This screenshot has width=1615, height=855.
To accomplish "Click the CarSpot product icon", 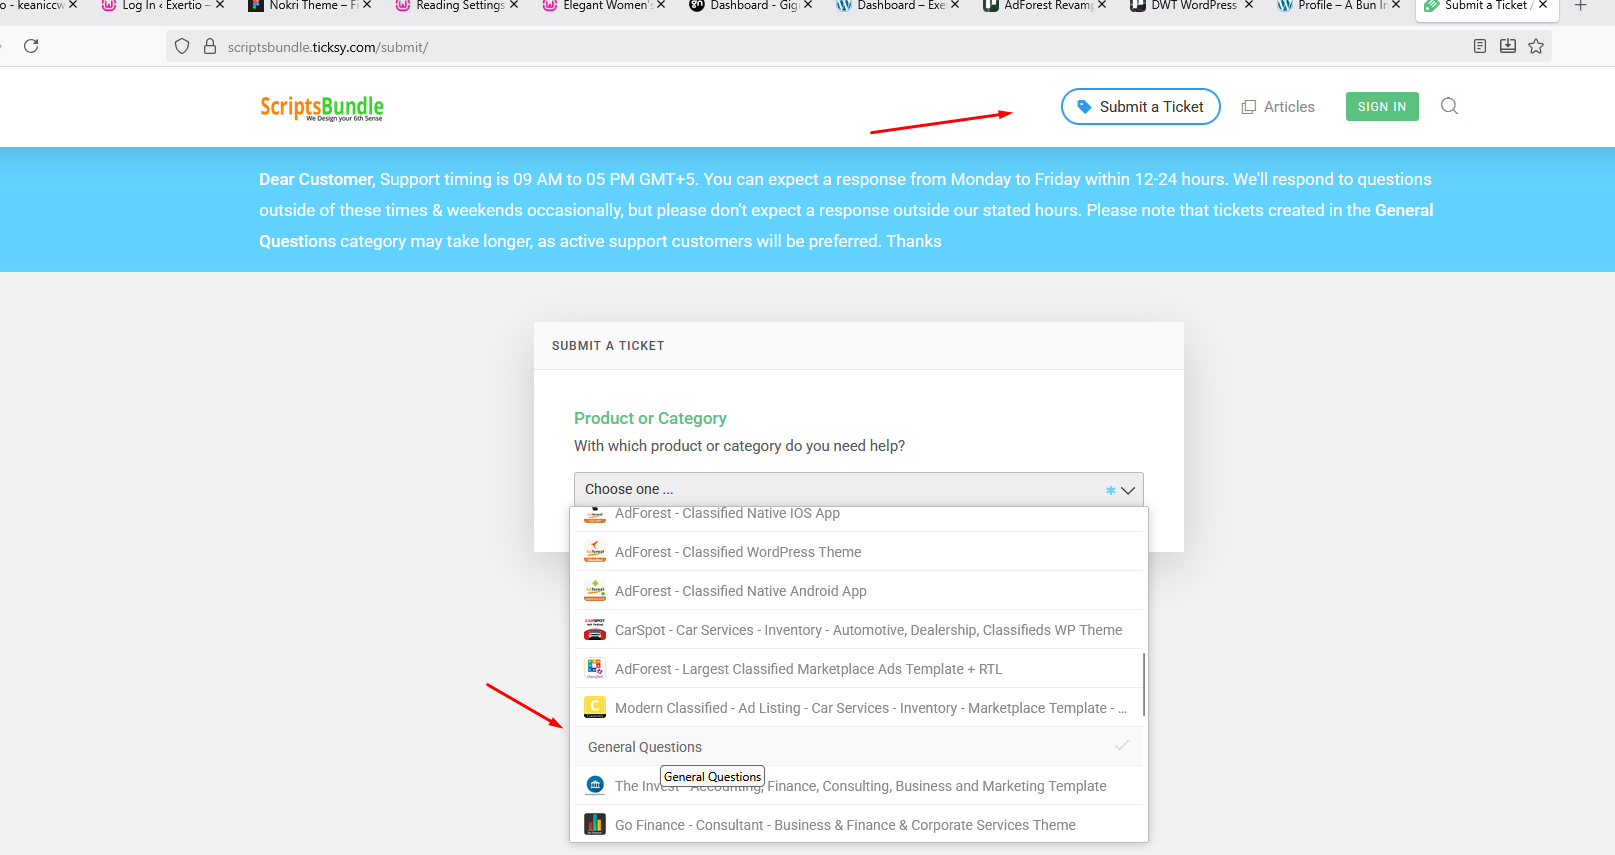I will coord(595,629).
